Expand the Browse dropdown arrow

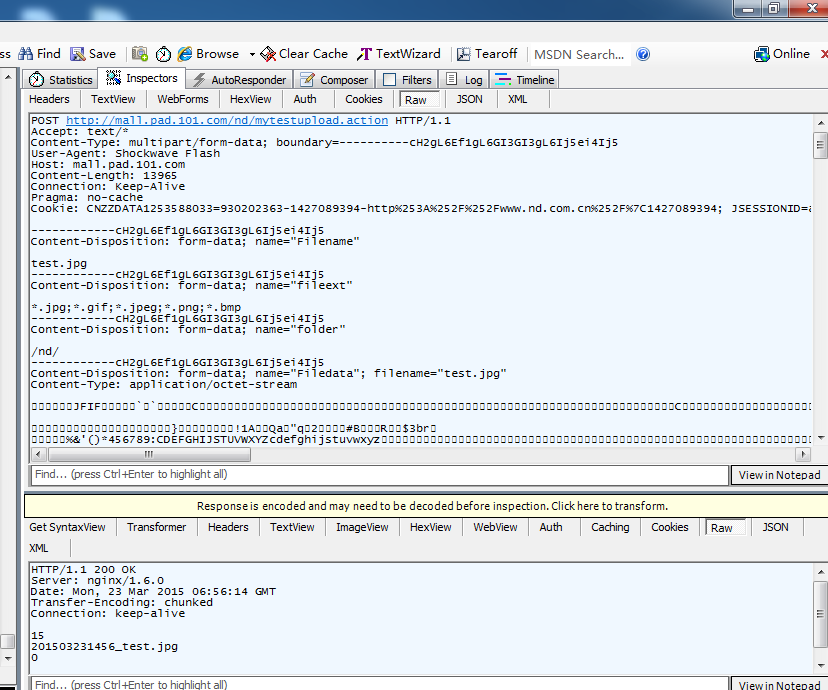pyautogui.click(x=252, y=54)
